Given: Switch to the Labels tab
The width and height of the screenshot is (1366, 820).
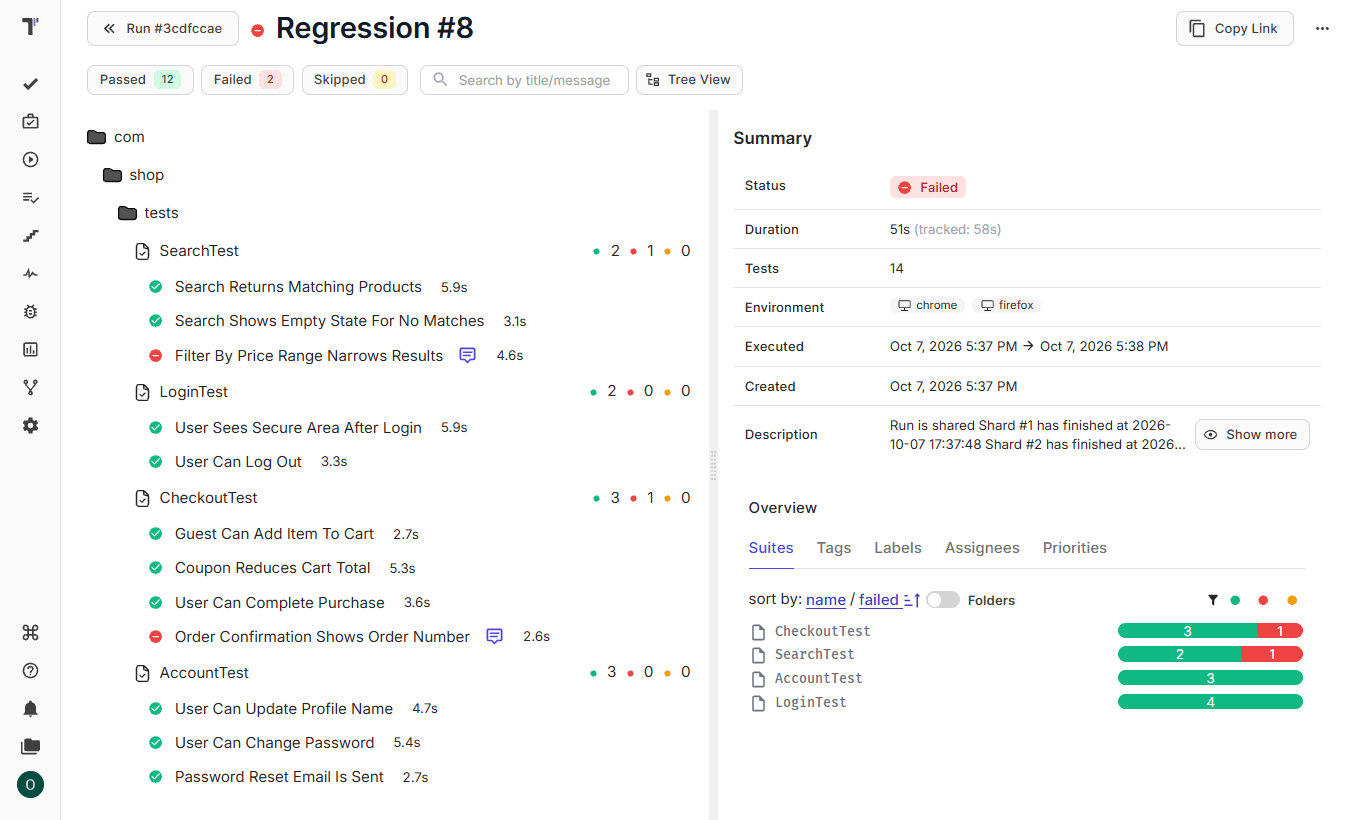Looking at the screenshot, I should [x=898, y=548].
